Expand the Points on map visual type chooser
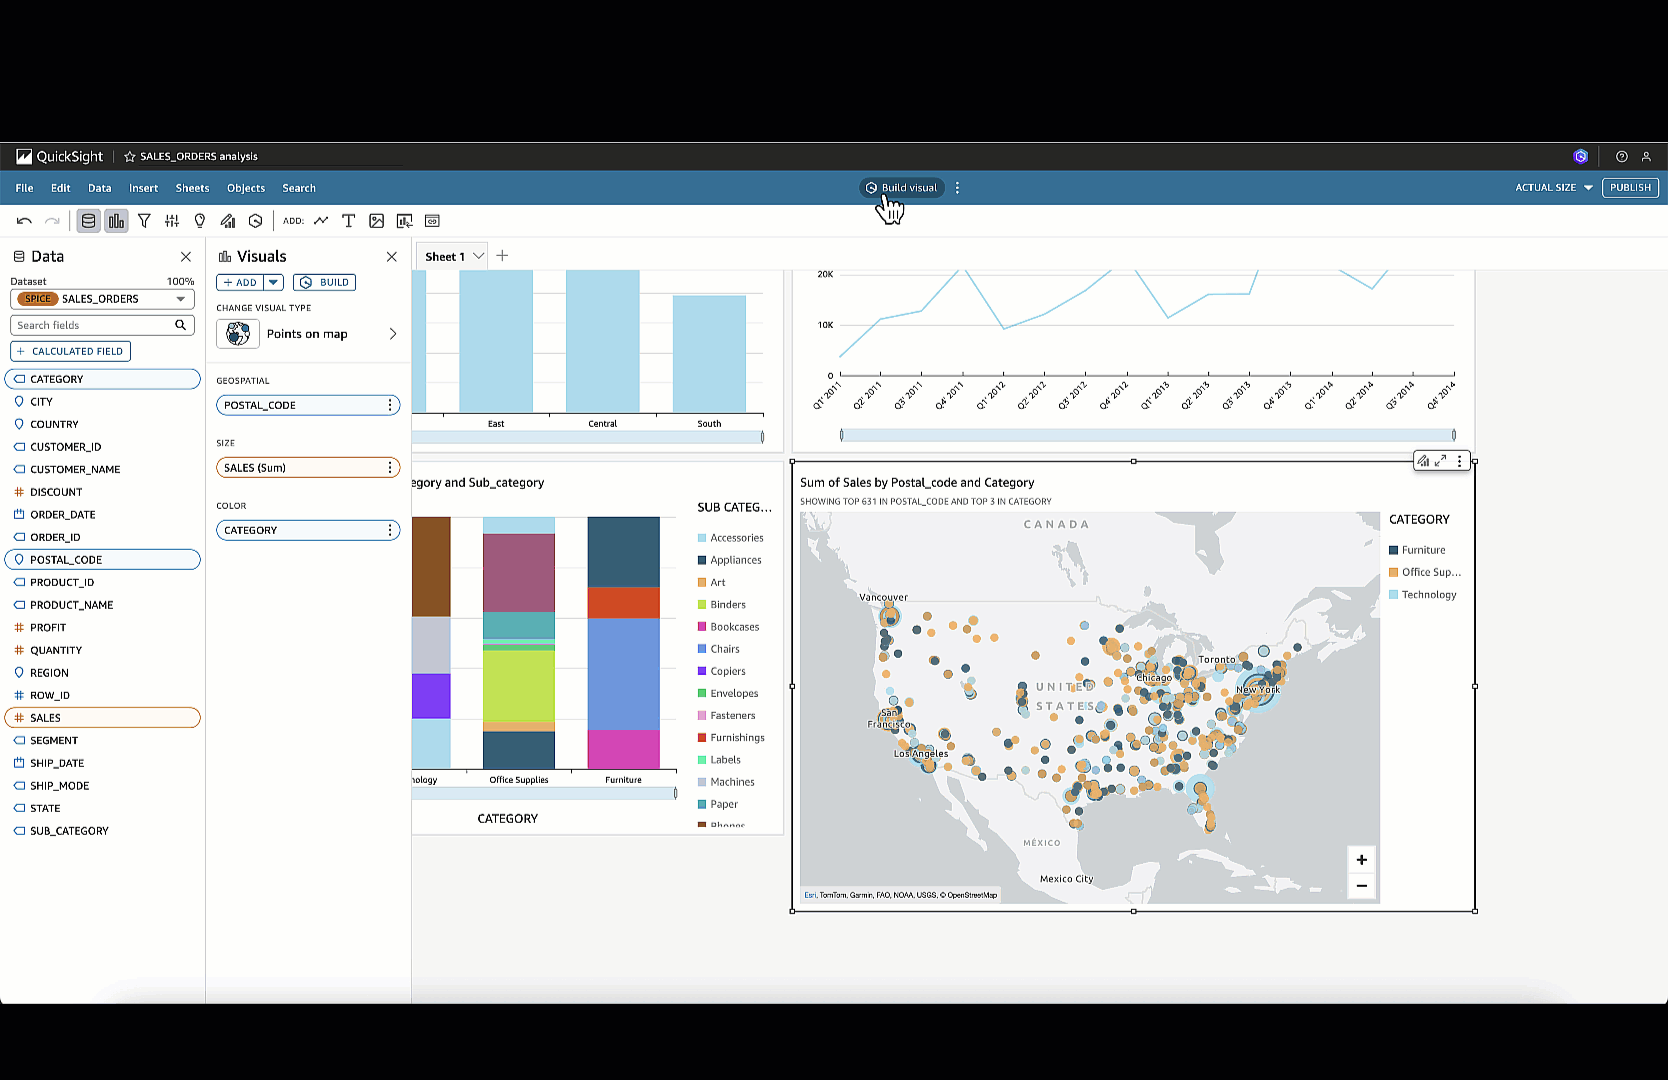The width and height of the screenshot is (1668, 1080). pyautogui.click(x=392, y=334)
